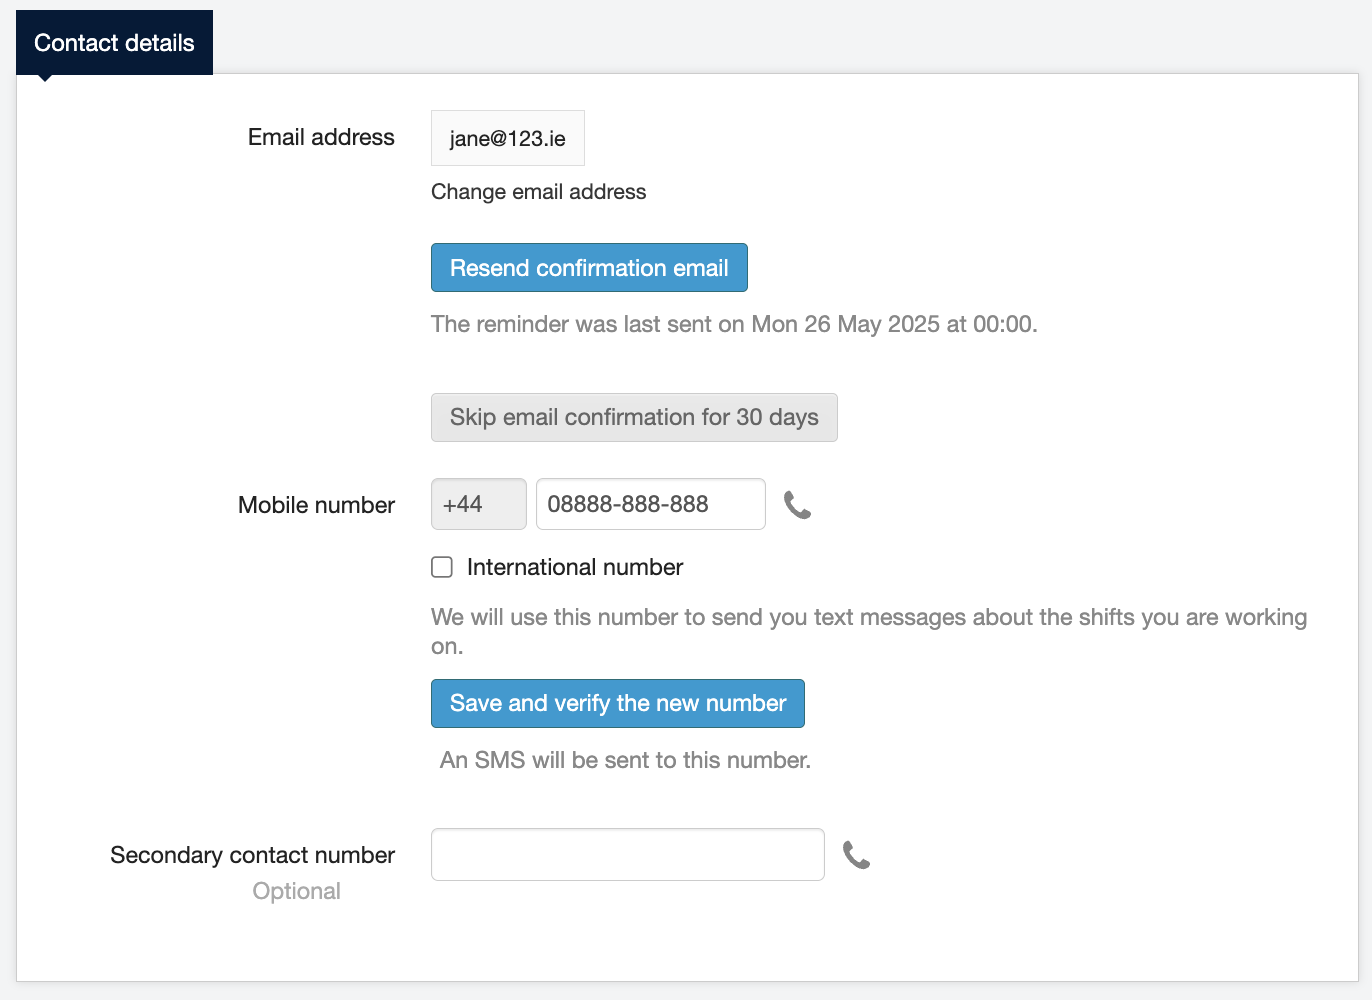Click the "International number" checkbox label text
Viewport: 1372px width, 1000px height.
click(574, 567)
